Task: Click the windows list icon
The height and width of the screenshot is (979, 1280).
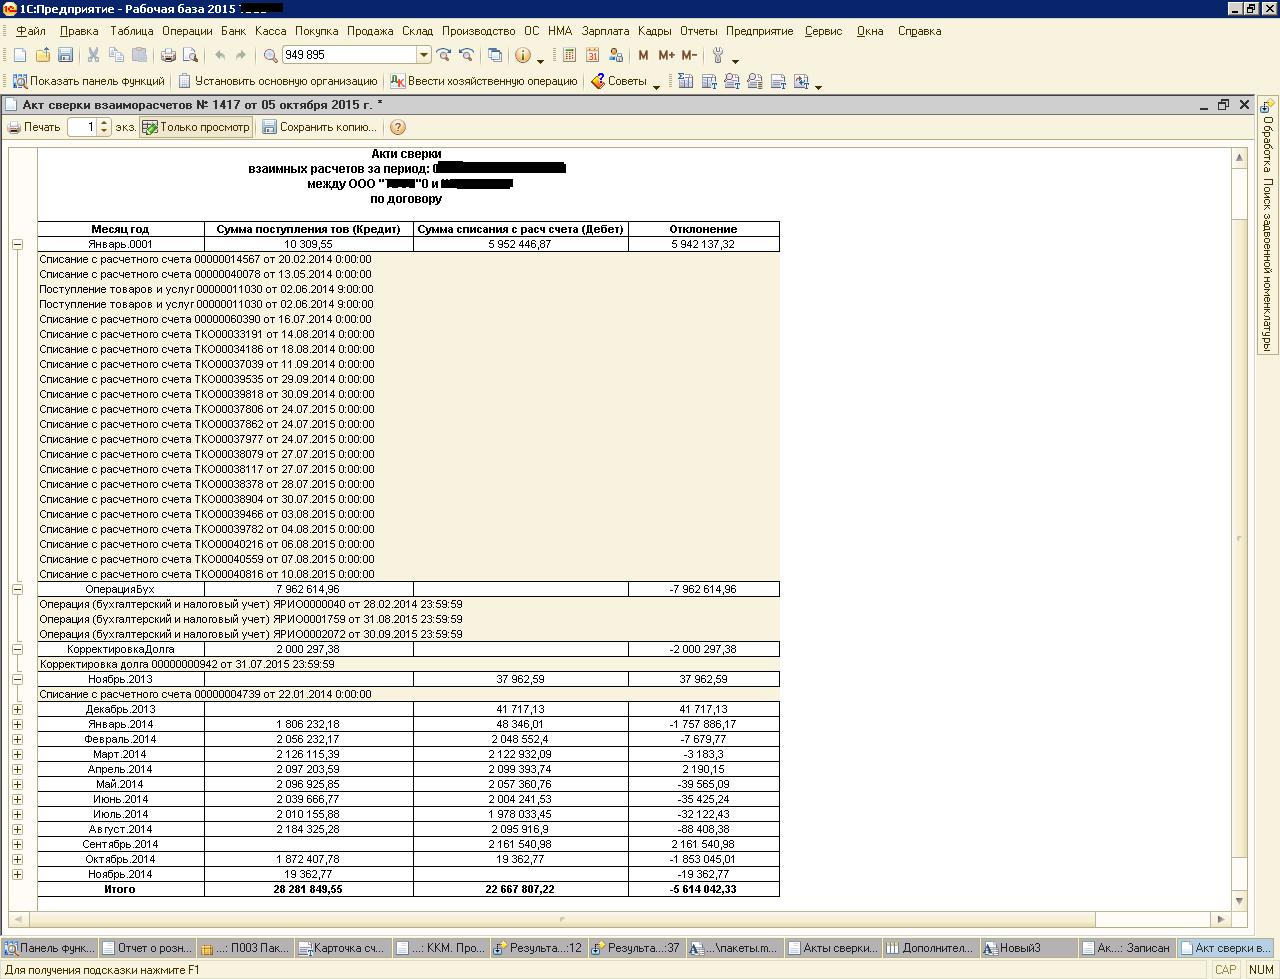Action: click(x=494, y=55)
